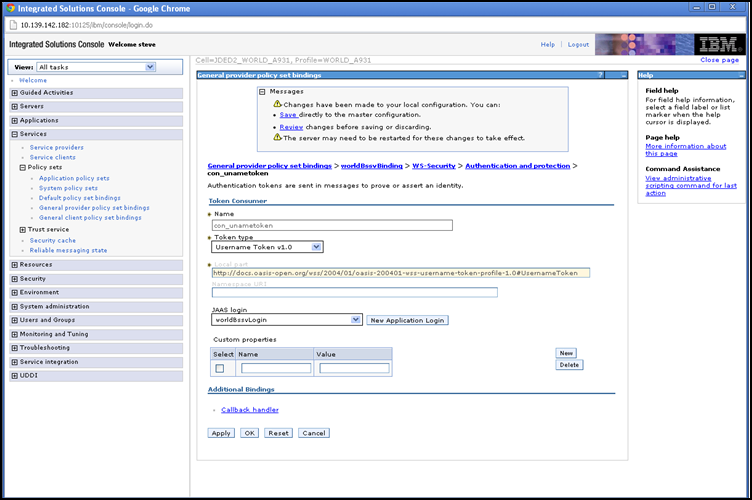Click the page icon in address bar

[x=13, y=25]
